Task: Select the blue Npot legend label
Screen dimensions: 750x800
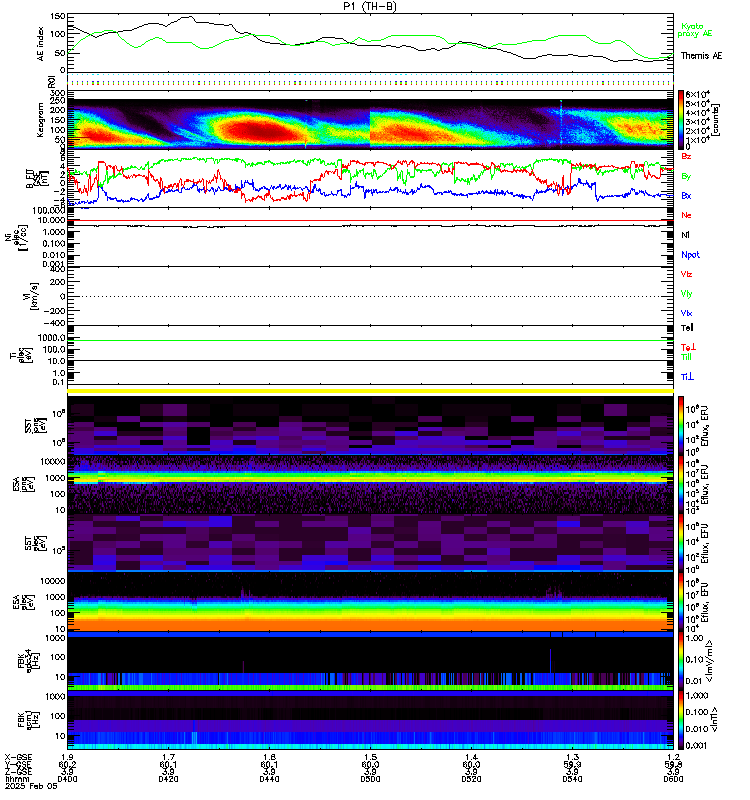Action: [690, 255]
